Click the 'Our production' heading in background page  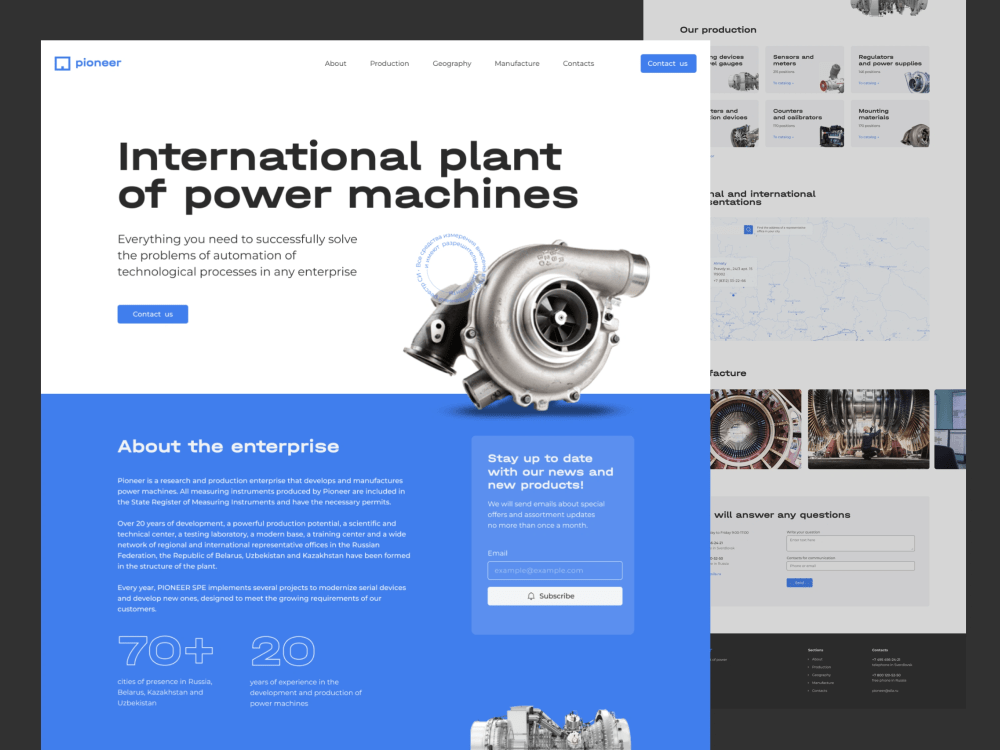718,30
